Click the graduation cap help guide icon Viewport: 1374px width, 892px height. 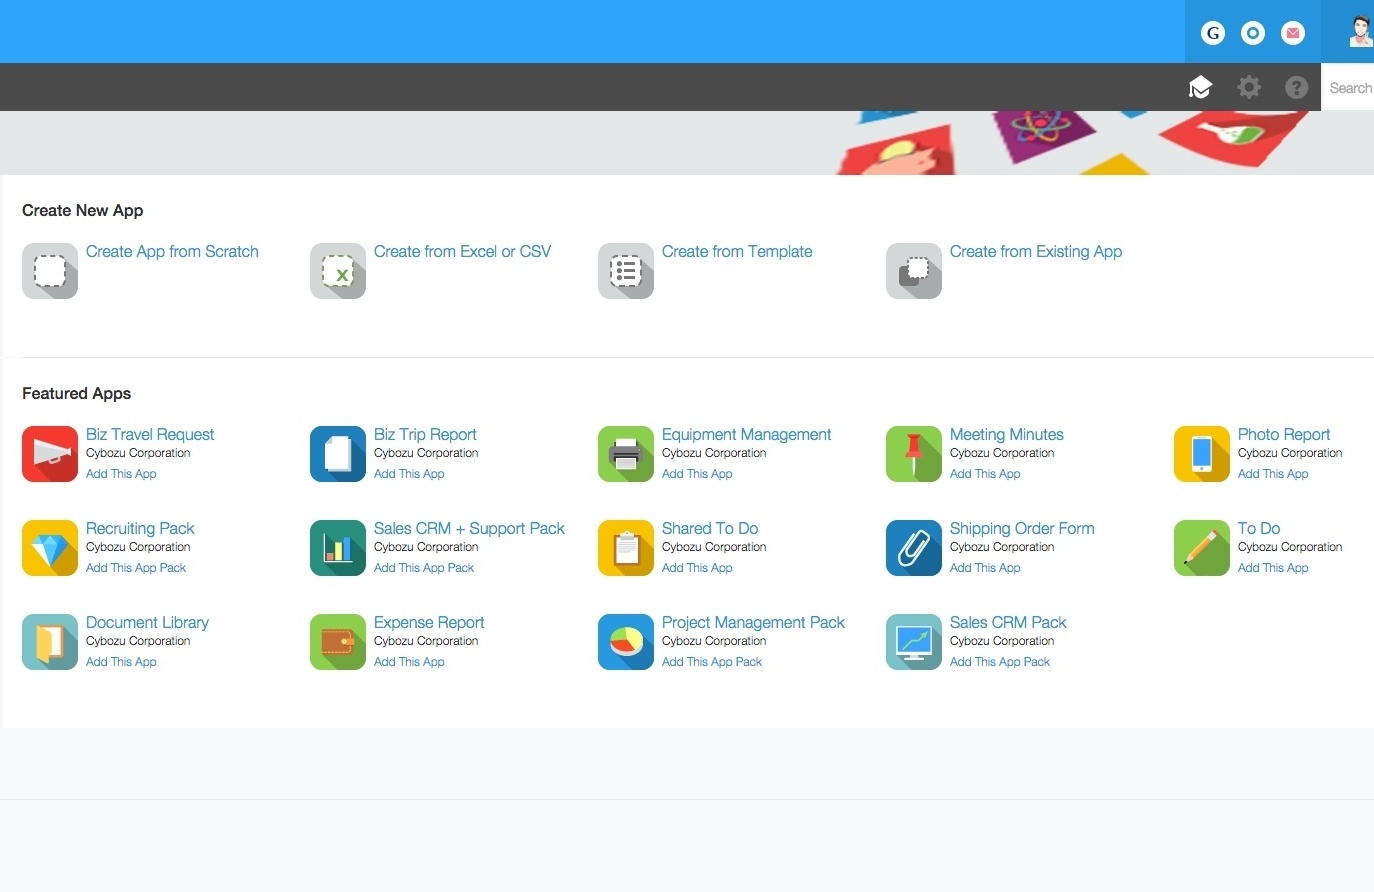pyautogui.click(x=1200, y=88)
